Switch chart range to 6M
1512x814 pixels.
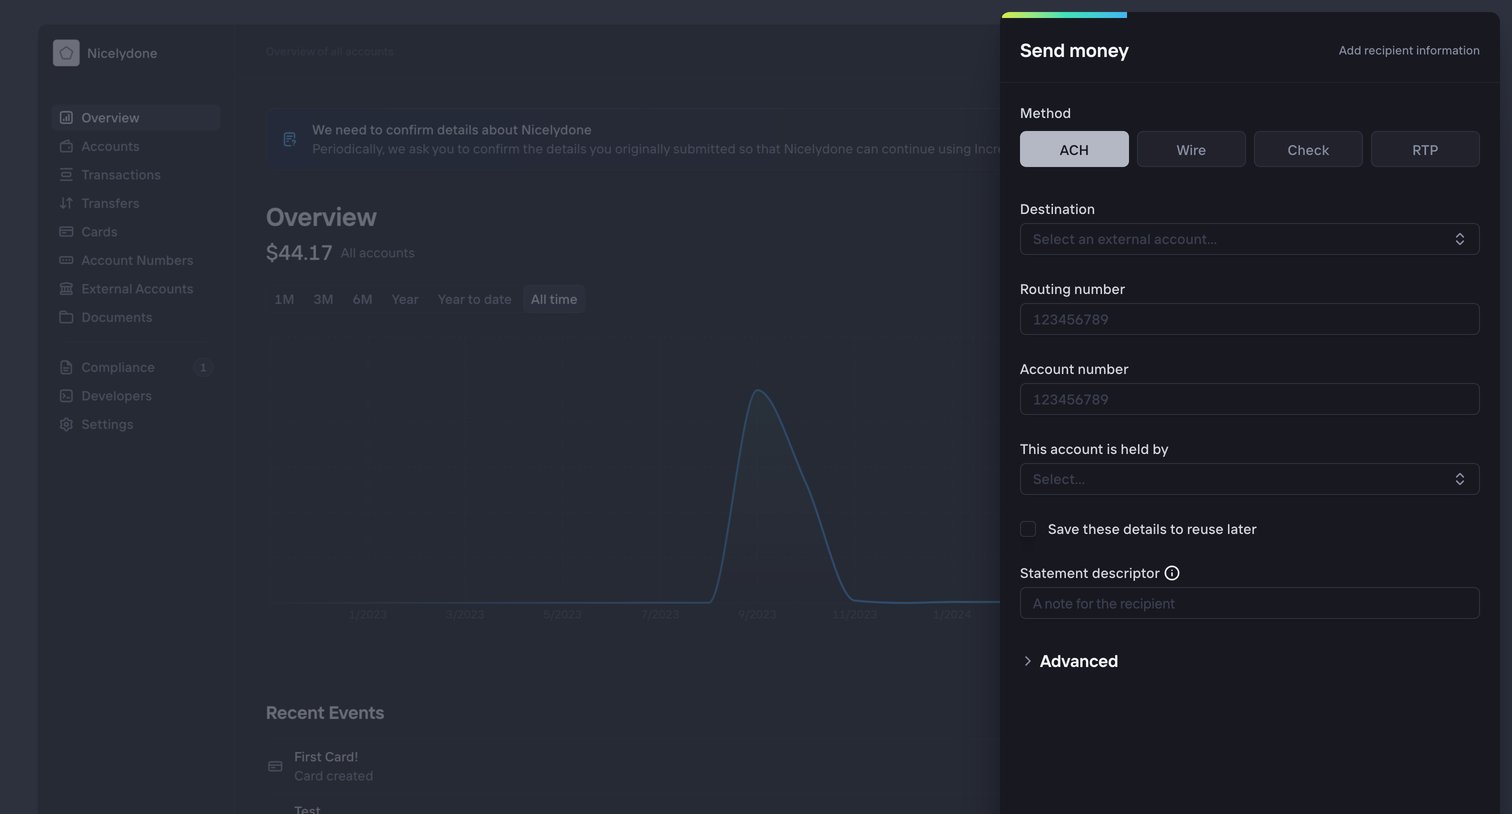[x=362, y=299]
